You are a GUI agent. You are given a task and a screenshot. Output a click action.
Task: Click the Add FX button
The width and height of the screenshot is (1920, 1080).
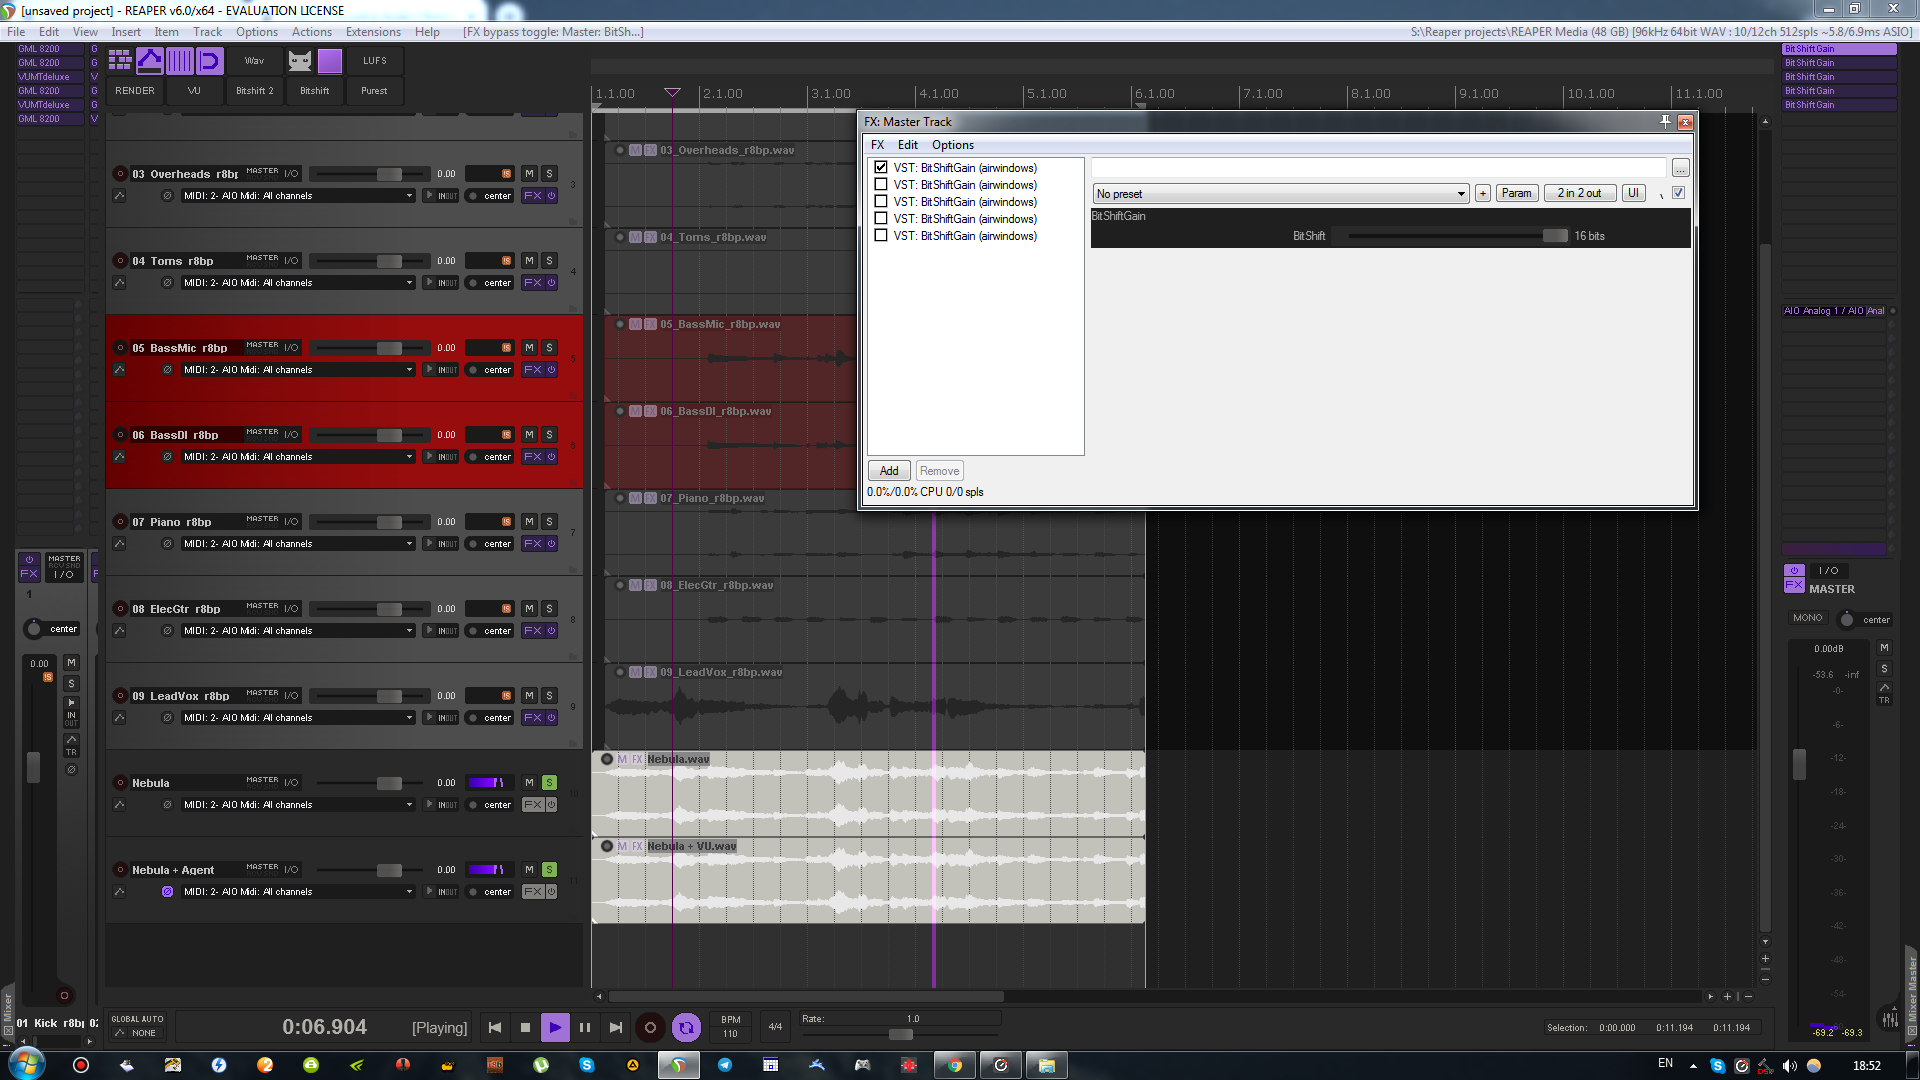click(889, 471)
